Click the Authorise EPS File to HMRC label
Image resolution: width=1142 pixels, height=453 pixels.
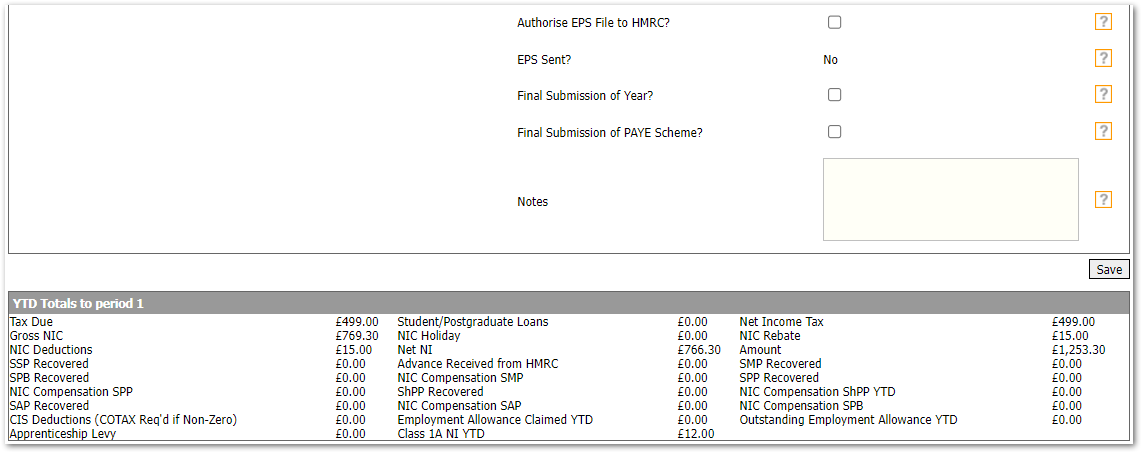(x=593, y=22)
